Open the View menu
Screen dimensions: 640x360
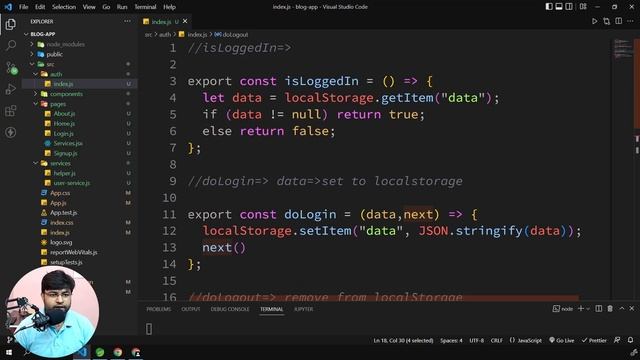pyautogui.click(x=89, y=7)
